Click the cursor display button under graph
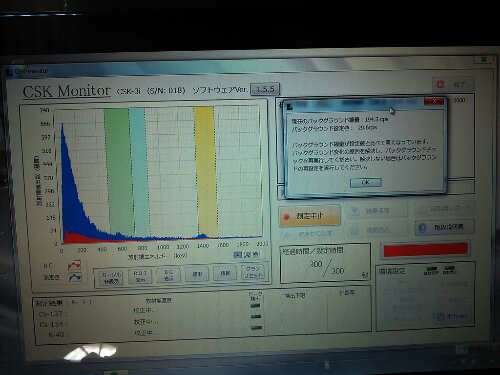Image resolution: width=500 pixels, height=375 pixels. click(x=111, y=277)
